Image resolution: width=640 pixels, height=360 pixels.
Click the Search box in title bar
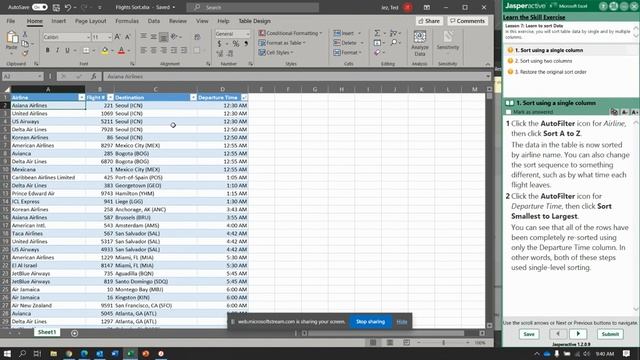tap(253, 7)
